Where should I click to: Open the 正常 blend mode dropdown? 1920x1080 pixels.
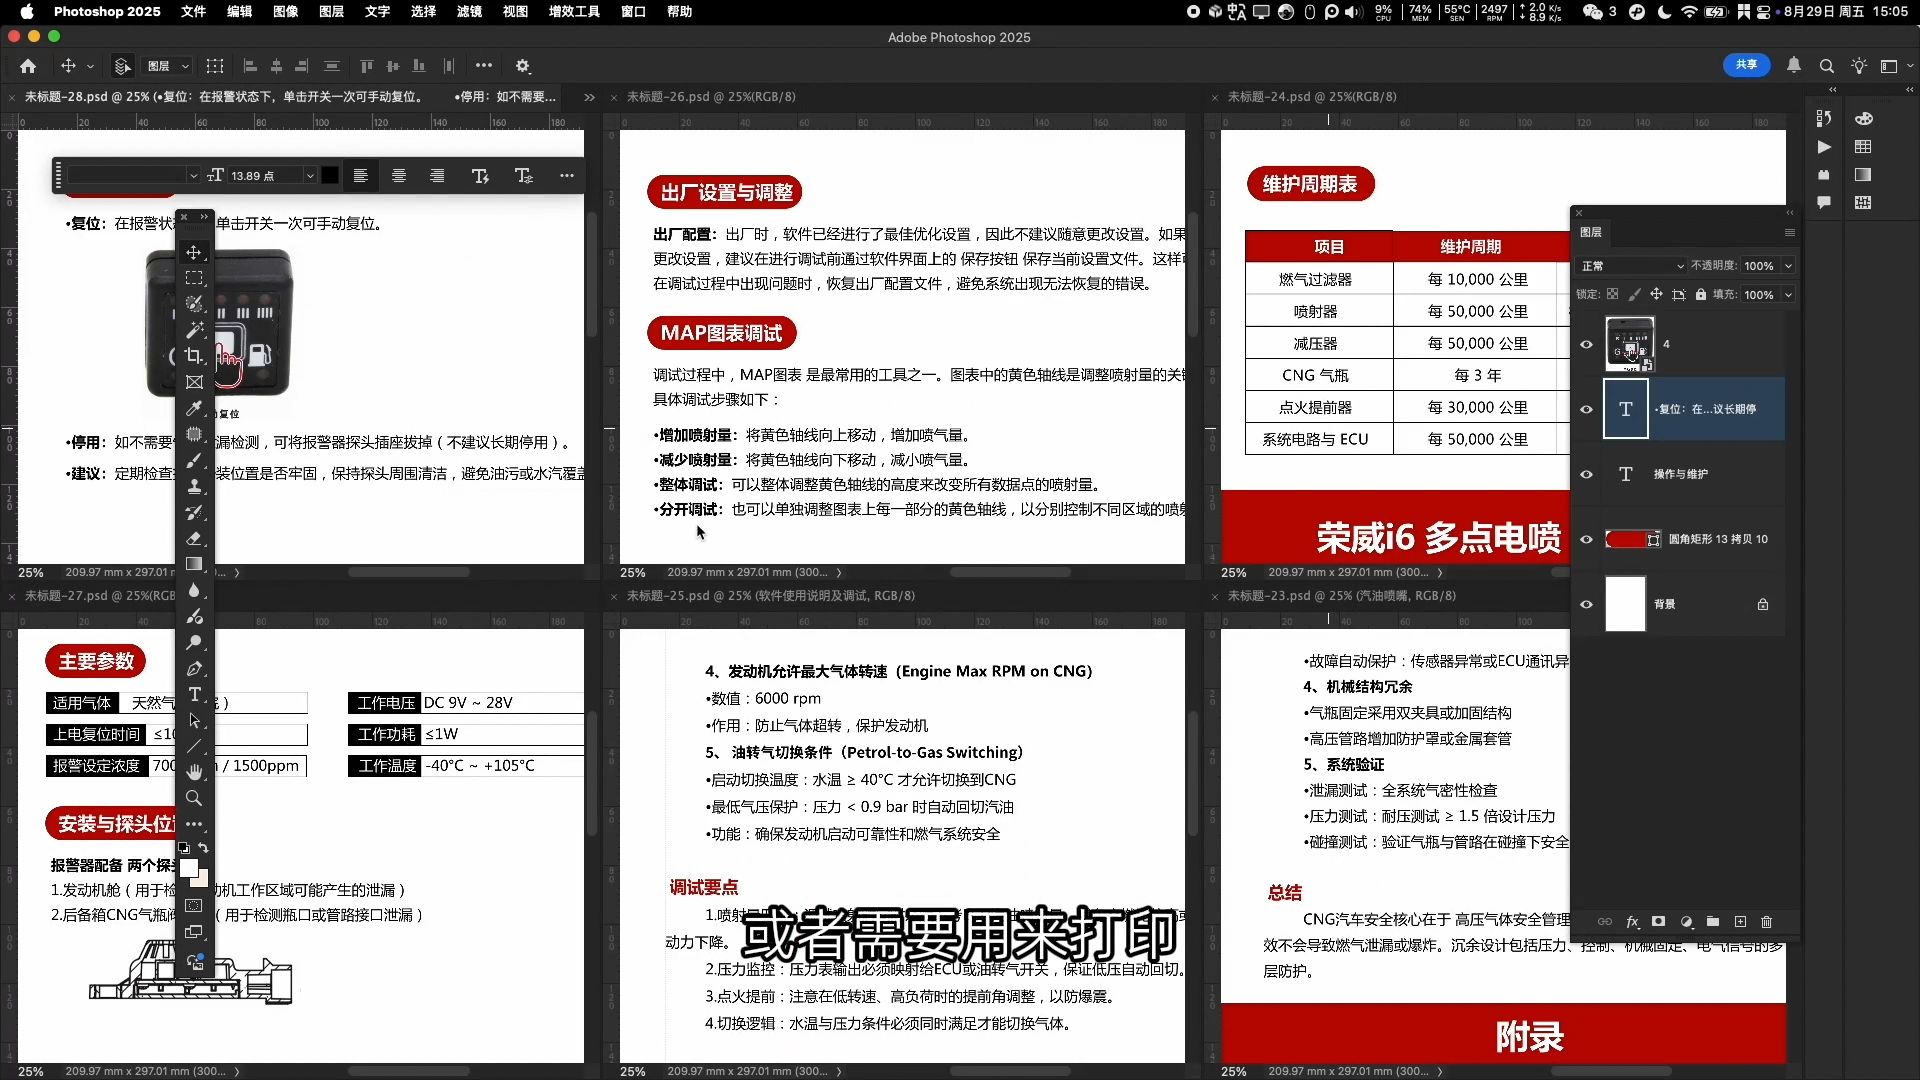pos(1631,266)
